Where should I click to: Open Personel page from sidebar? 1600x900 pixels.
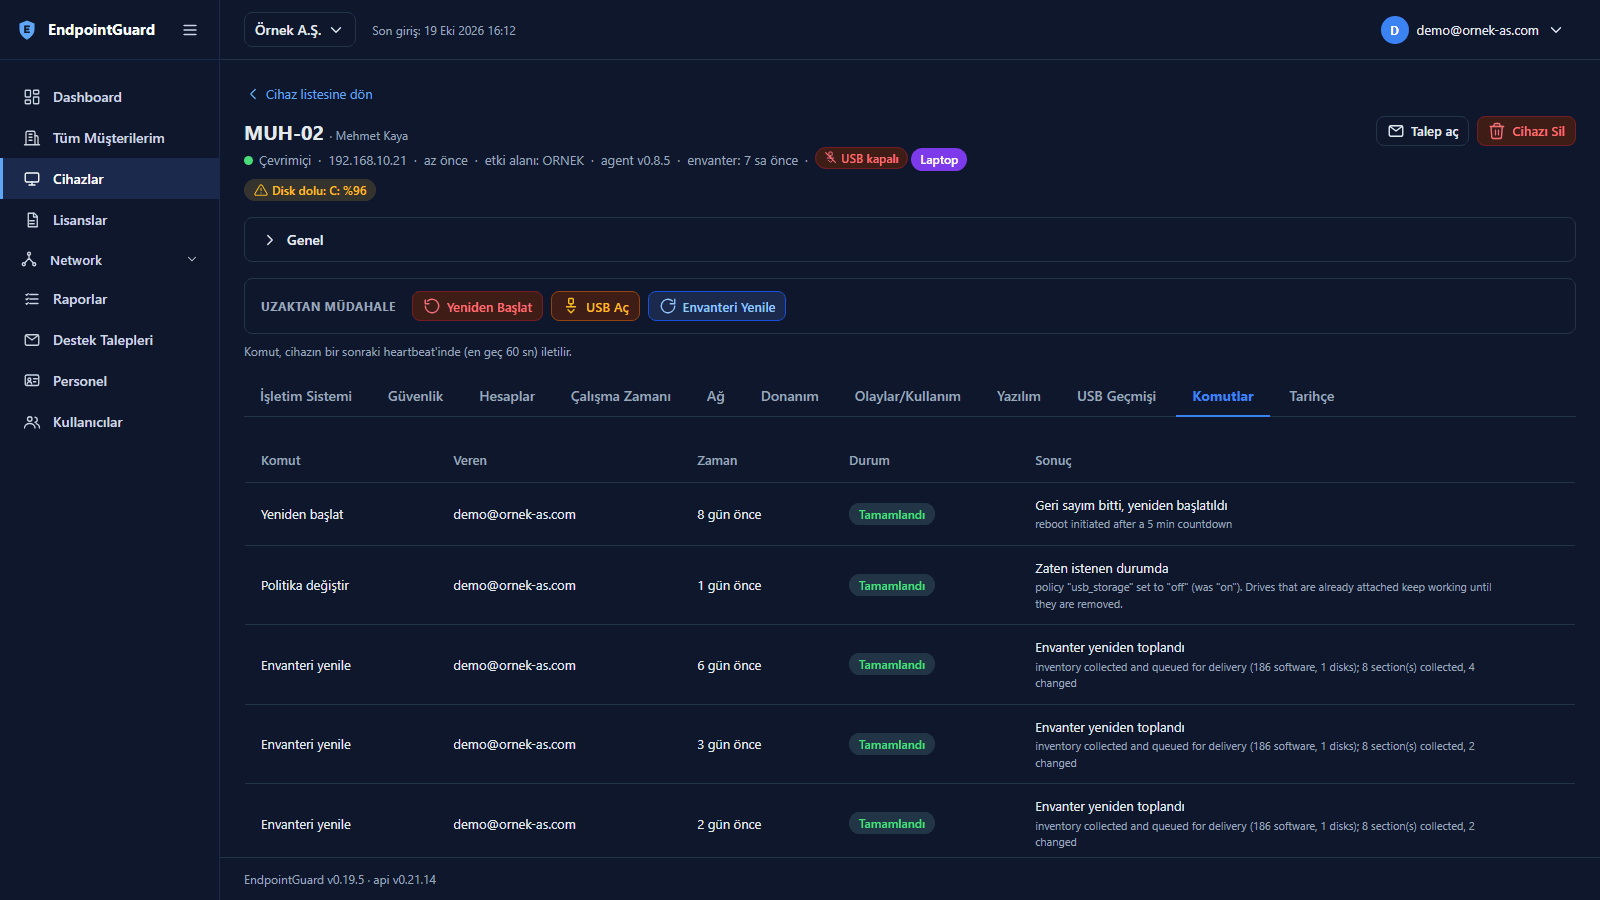[x=110, y=381]
